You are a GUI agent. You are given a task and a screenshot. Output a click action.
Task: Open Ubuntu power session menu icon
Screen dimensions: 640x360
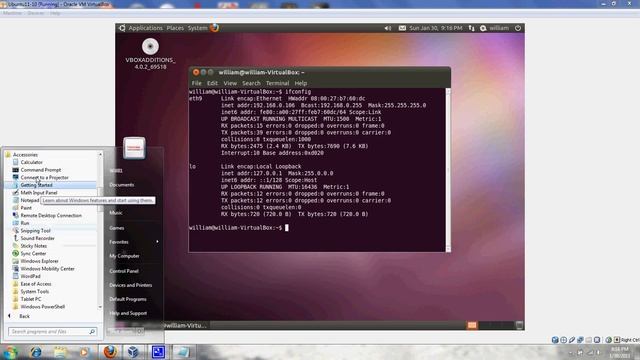click(518, 28)
